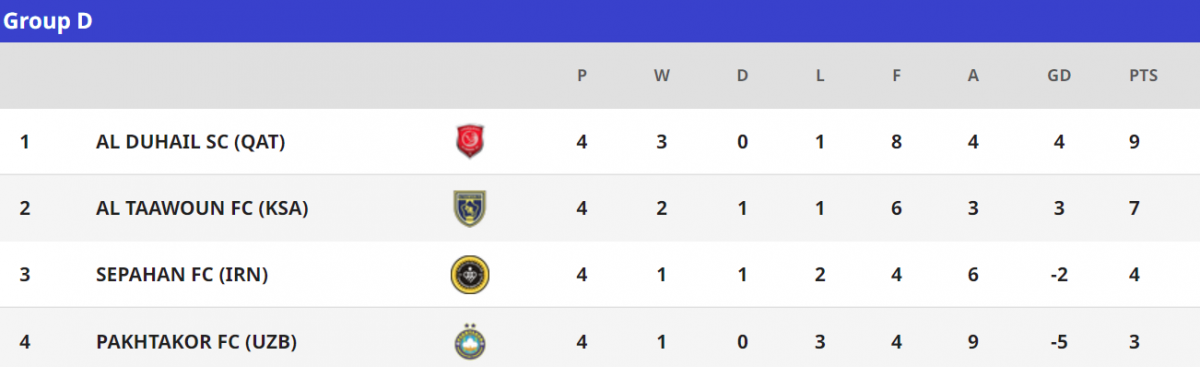The height and width of the screenshot is (367, 1200).
Task: Click the P (played) column header
Action: [x=582, y=76]
